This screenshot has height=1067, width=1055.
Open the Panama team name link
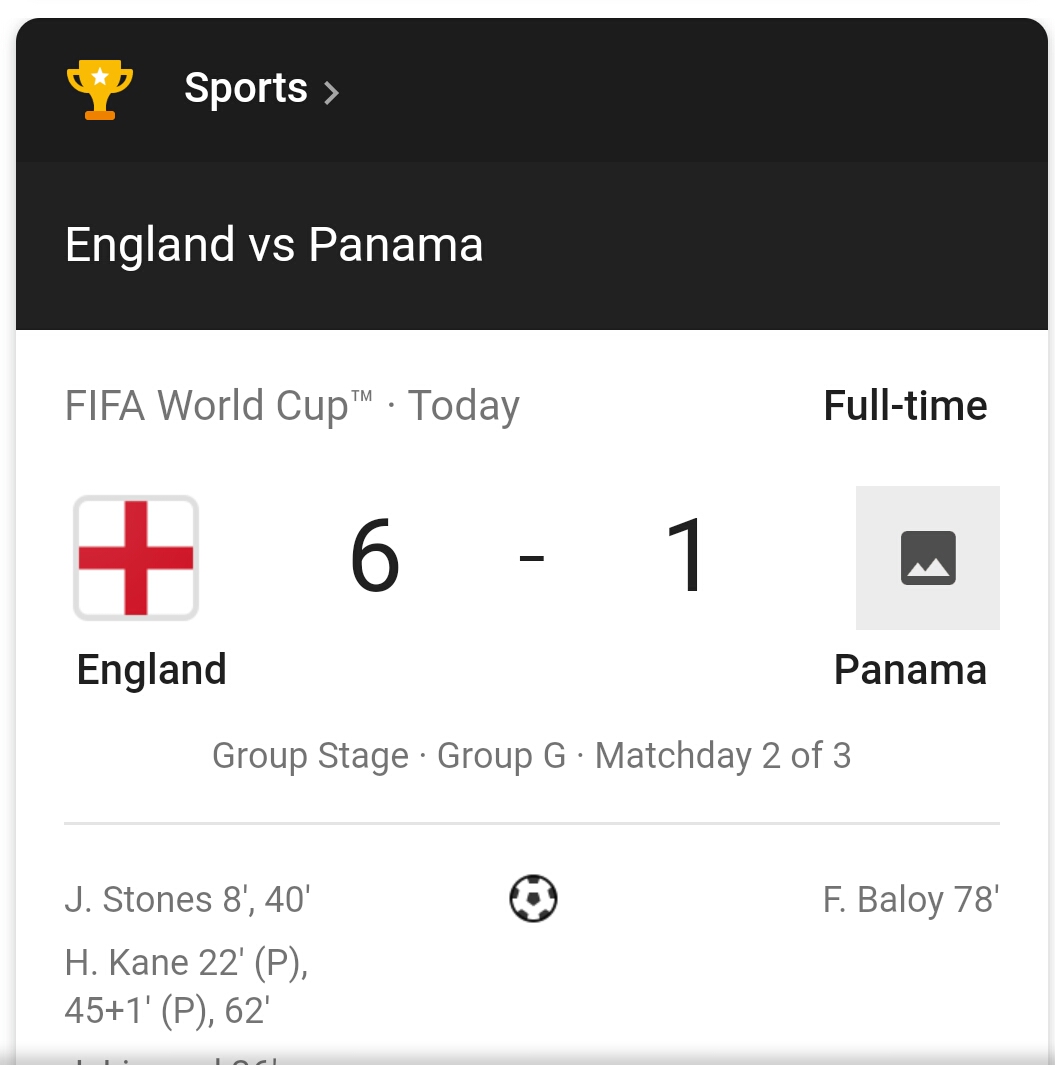(x=910, y=670)
